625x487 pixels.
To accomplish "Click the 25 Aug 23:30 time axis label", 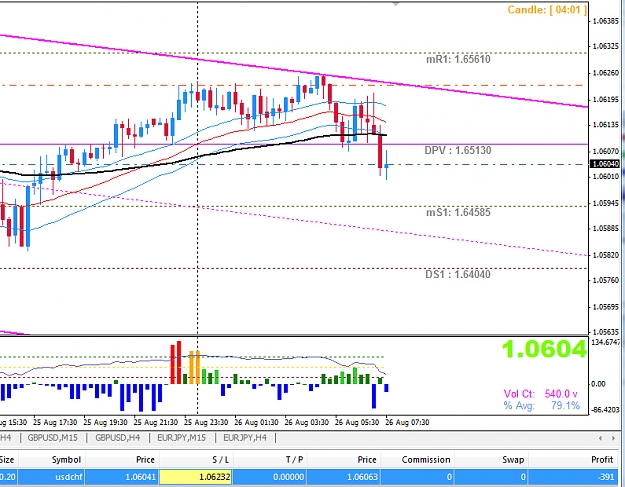I will pyautogui.click(x=206, y=422).
